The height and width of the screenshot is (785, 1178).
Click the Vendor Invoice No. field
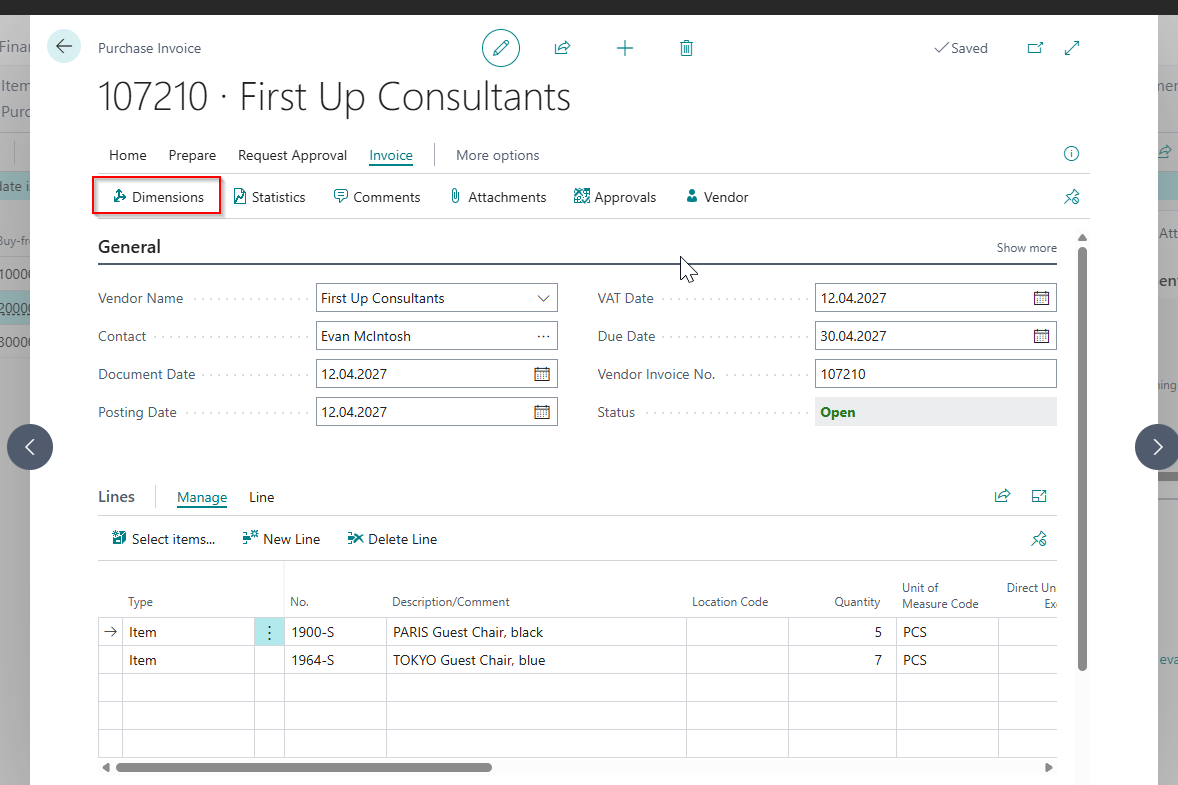[x=935, y=374]
